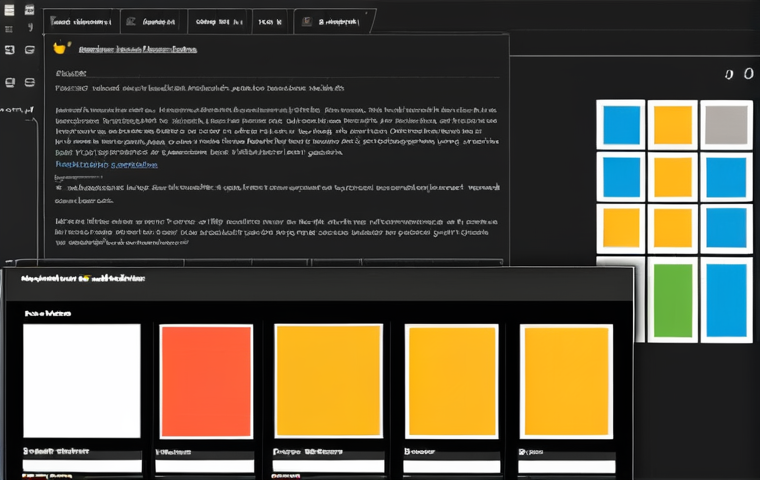Click the input field under the white swatch
The image size is (760, 480).
point(82,466)
